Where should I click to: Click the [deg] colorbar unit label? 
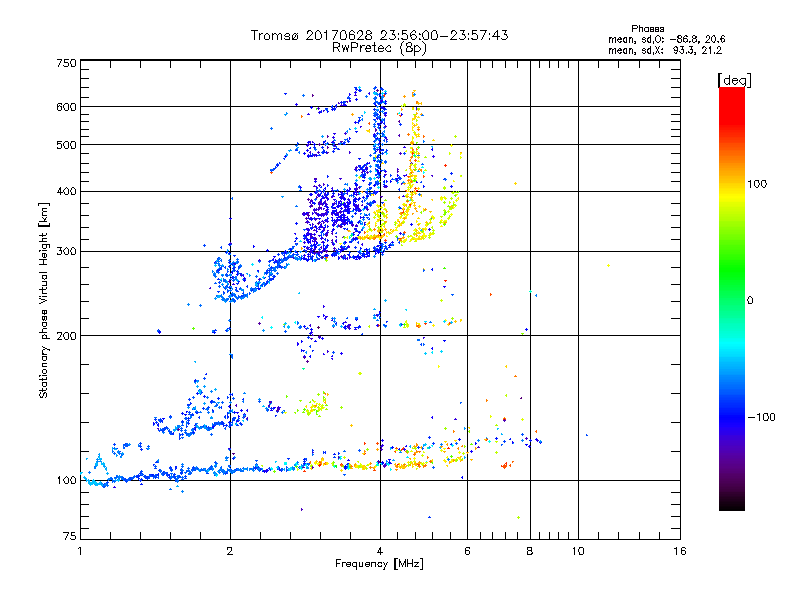pyautogui.click(x=734, y=80)
